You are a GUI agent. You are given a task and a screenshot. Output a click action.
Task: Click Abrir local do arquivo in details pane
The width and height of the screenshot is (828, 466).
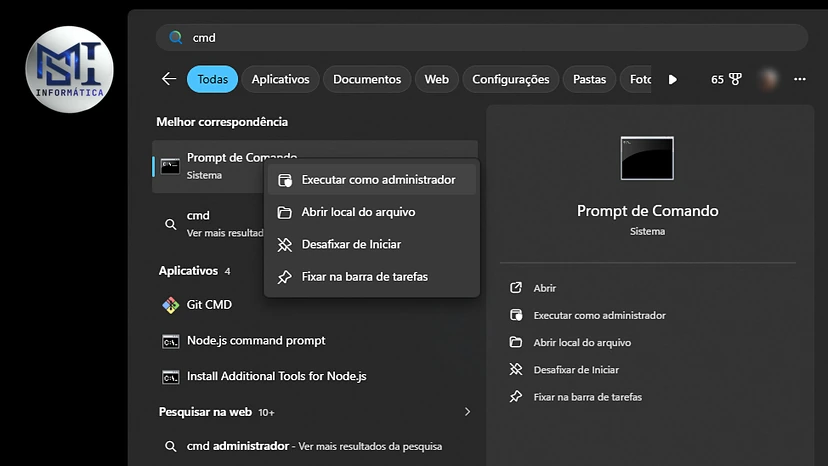pos(582,342)
